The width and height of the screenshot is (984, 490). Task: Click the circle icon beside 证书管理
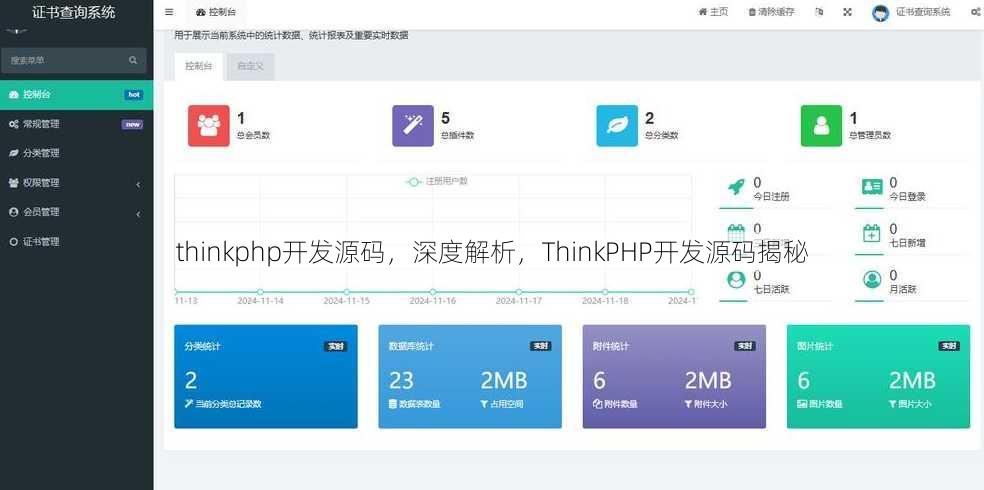[13, 242]
